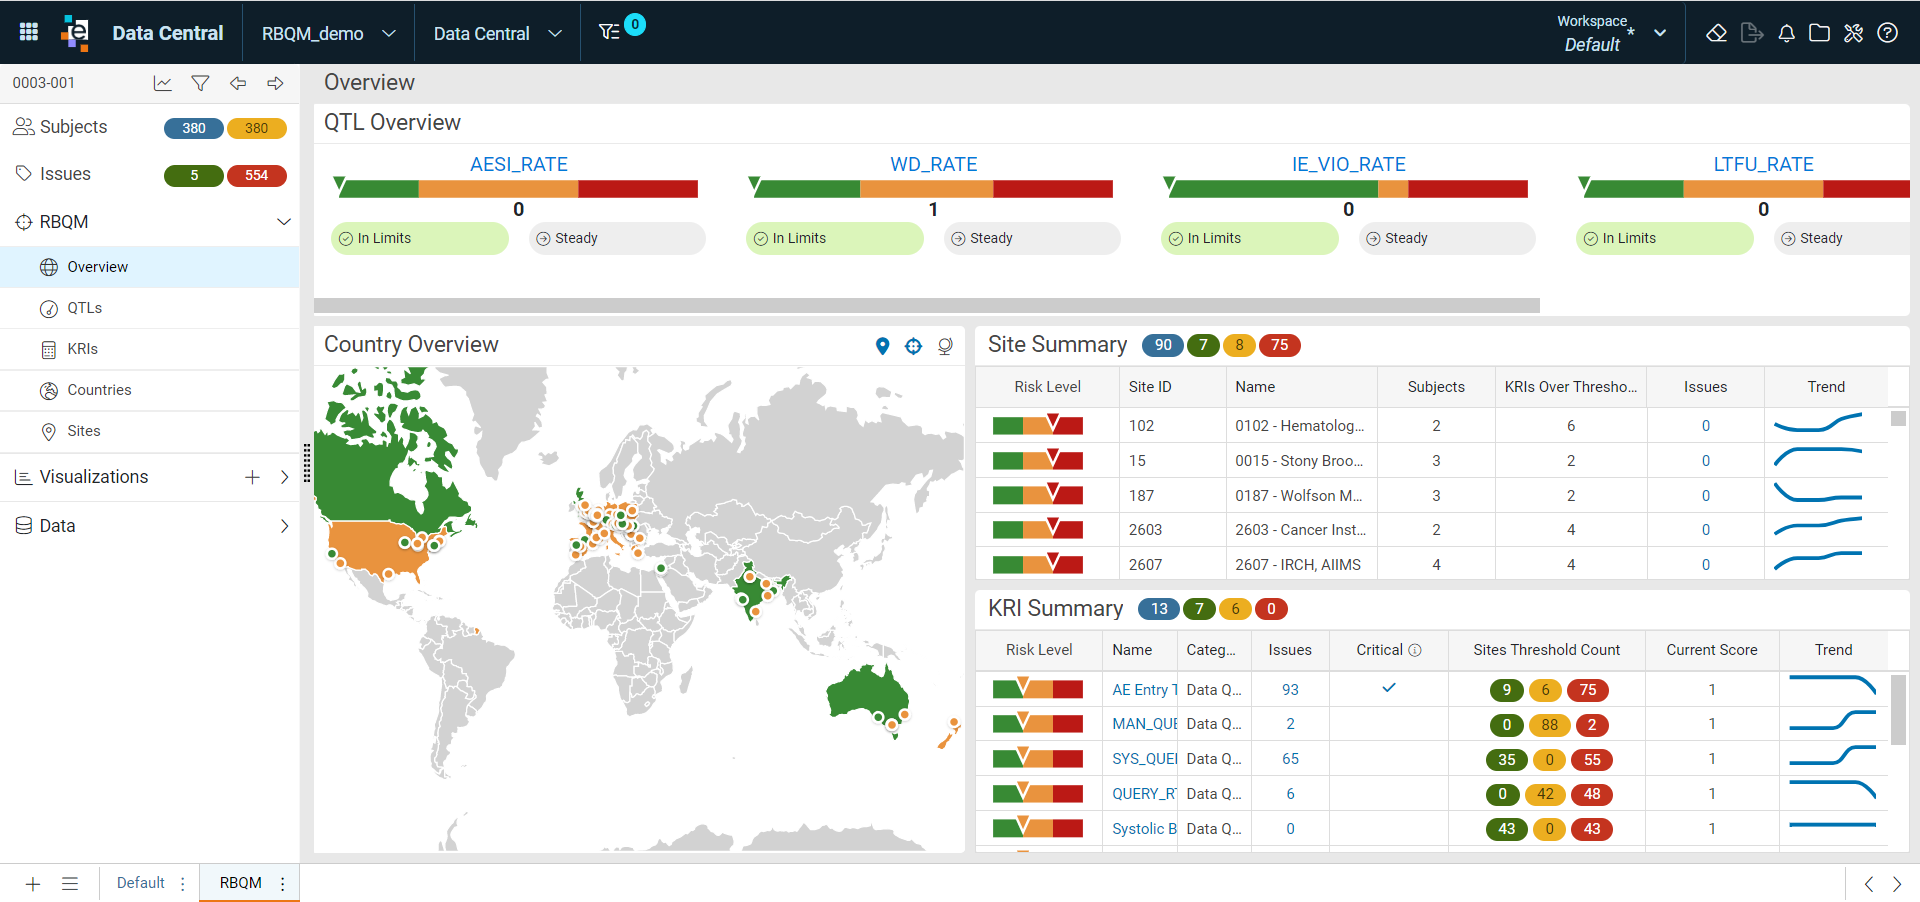Open the RBQM_demo study dropdown
This screenshot has height=902, width=1920.
click(328, 33)
